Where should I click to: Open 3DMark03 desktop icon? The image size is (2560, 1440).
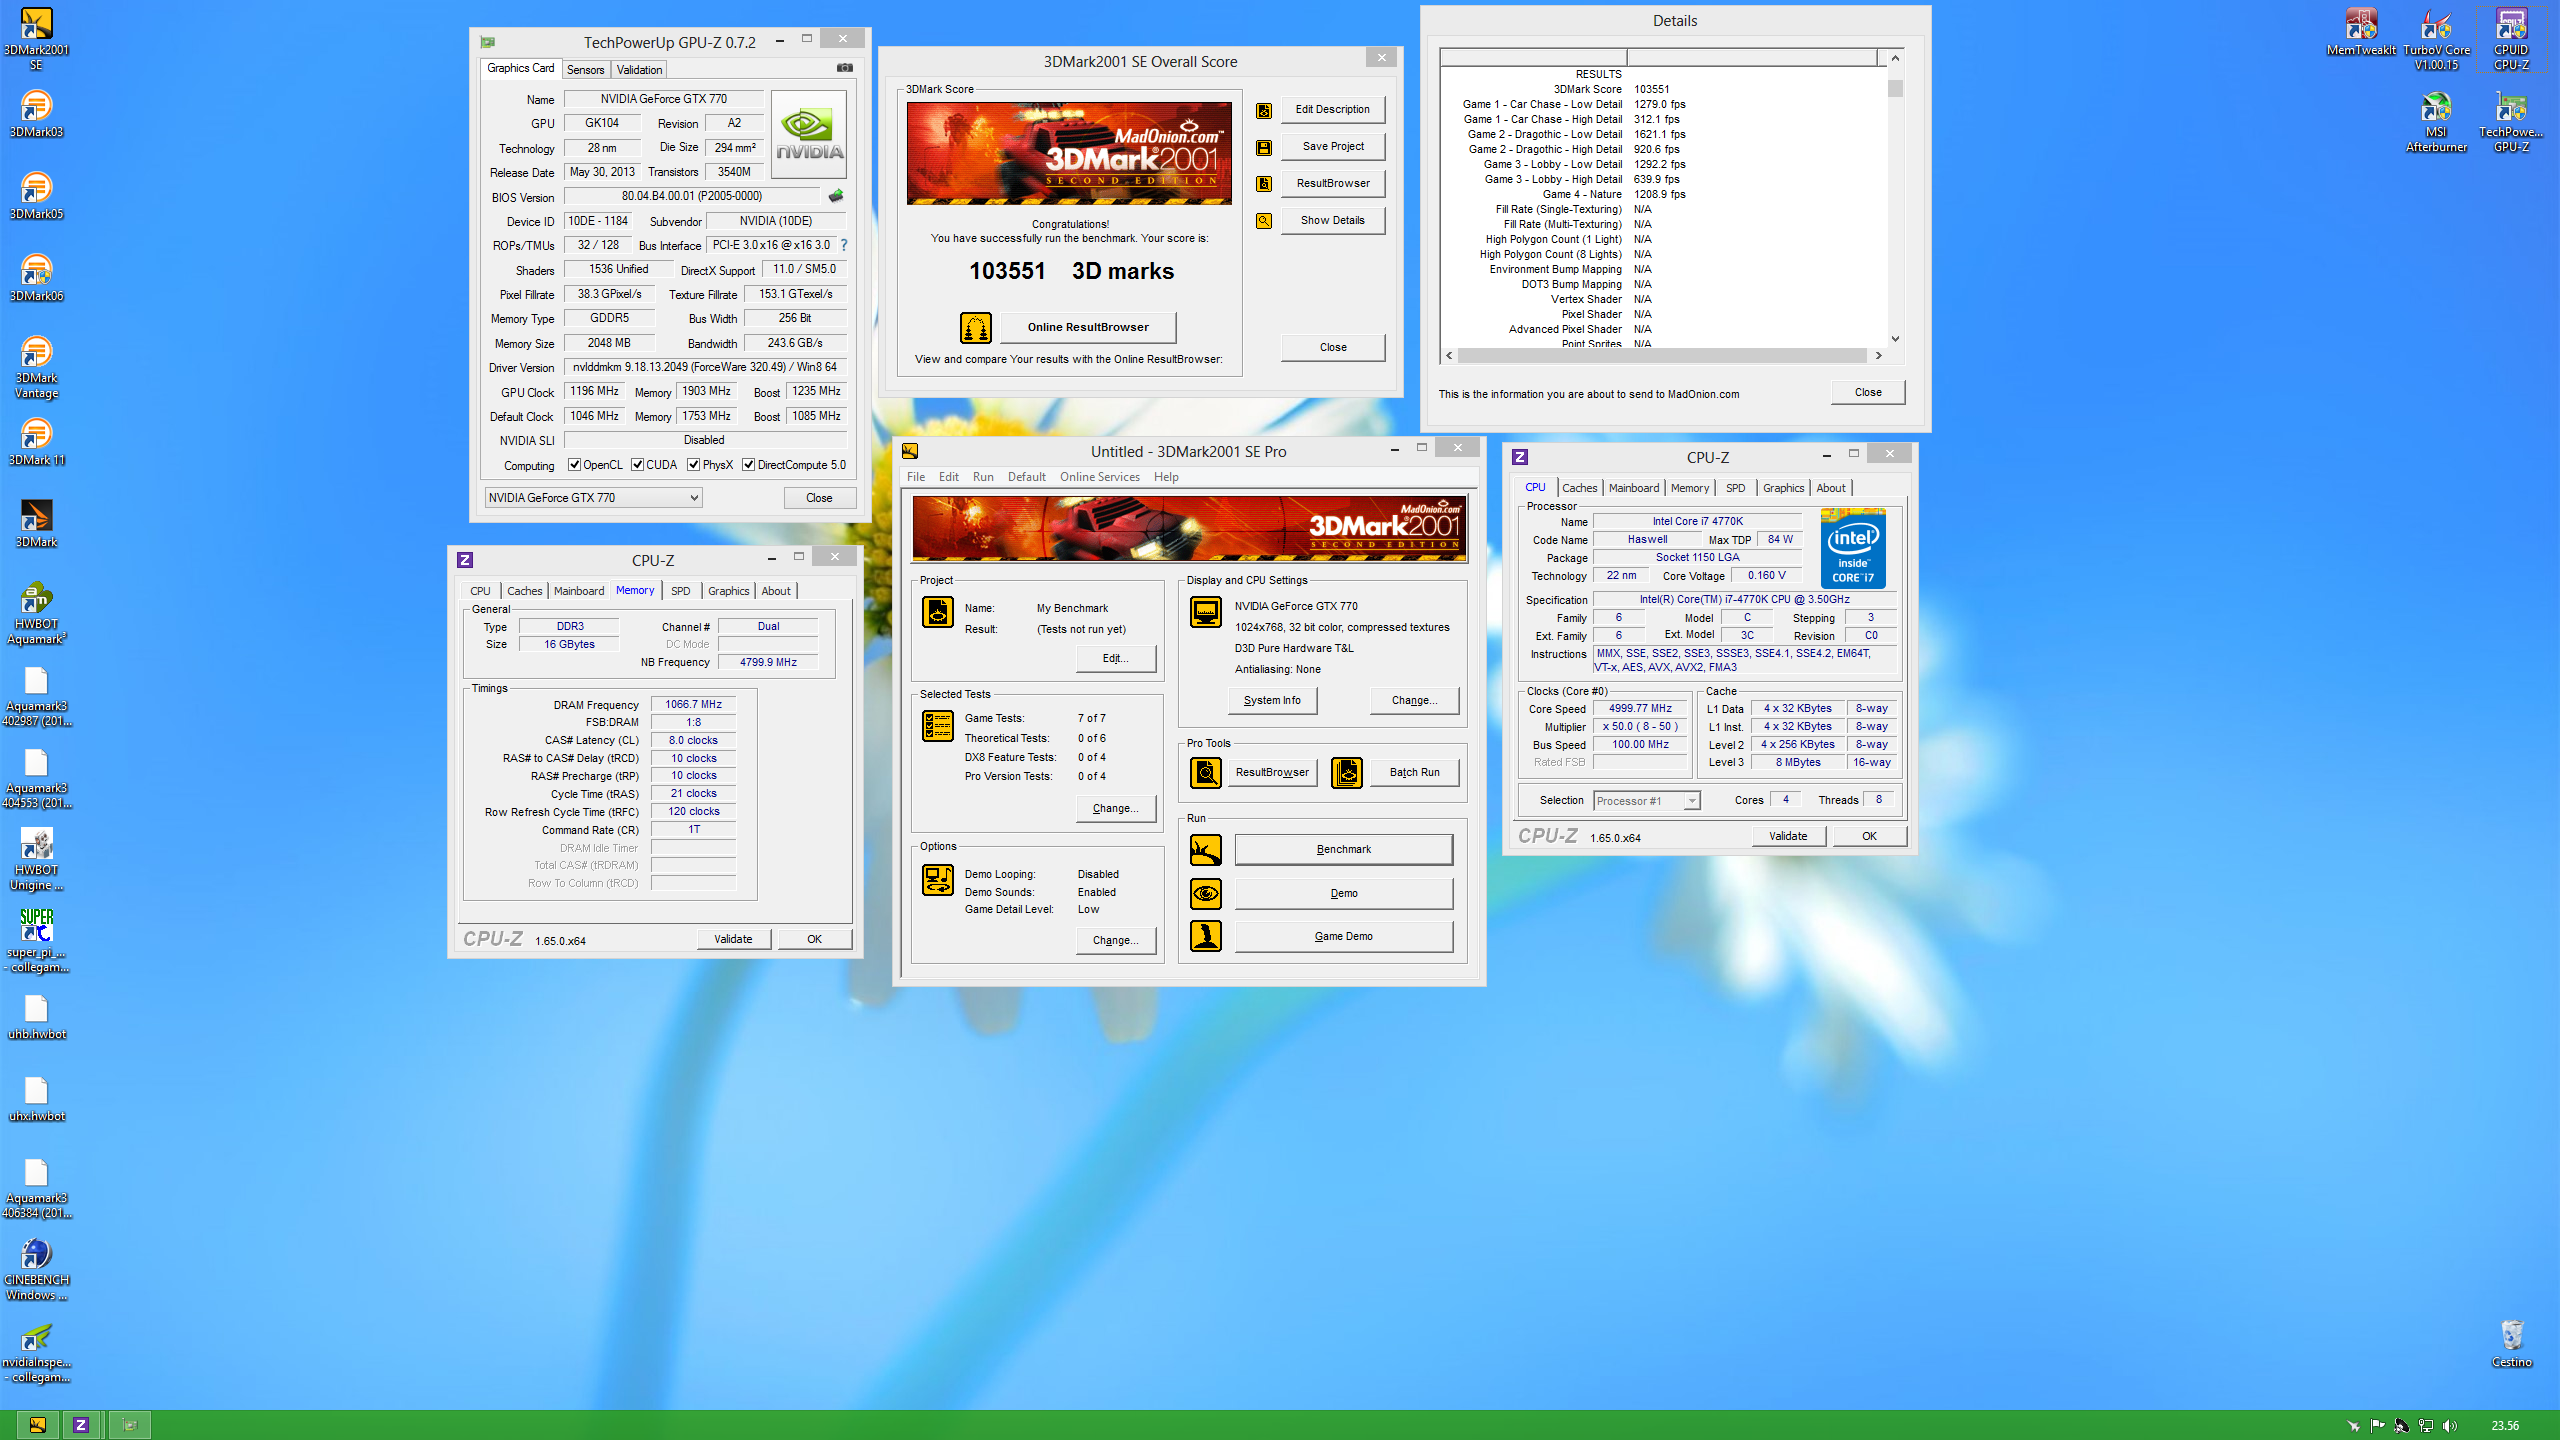click(36, 113)
